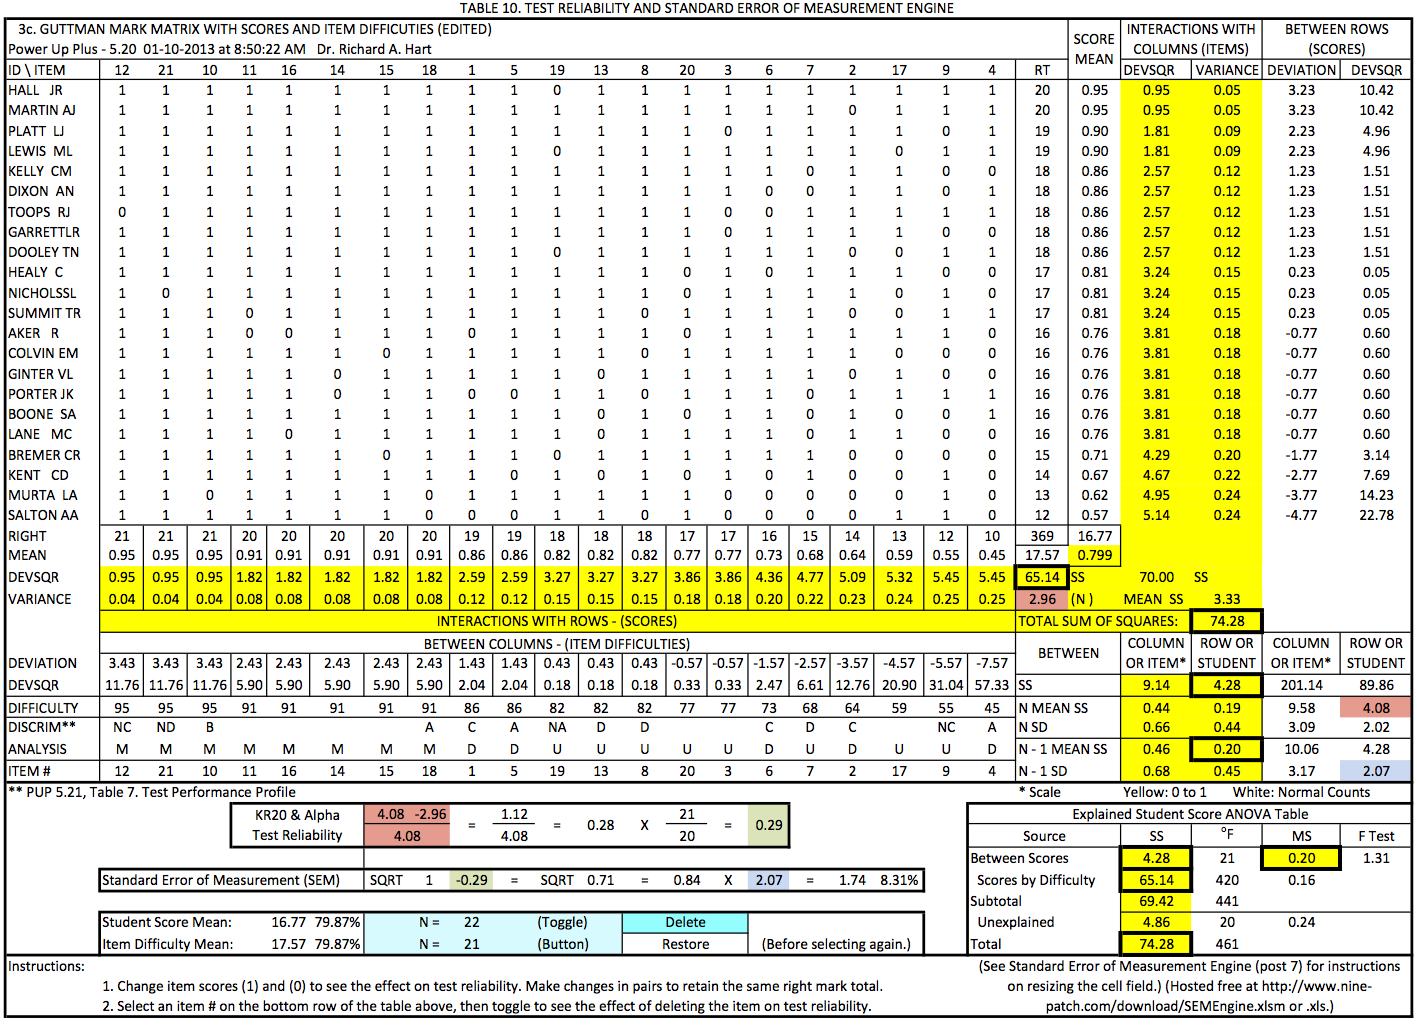The height and width of the screenshot is (1027, 1417).
Task: Click the Explained Student Score ANOVA Table heading
Action: [1190, 814]
